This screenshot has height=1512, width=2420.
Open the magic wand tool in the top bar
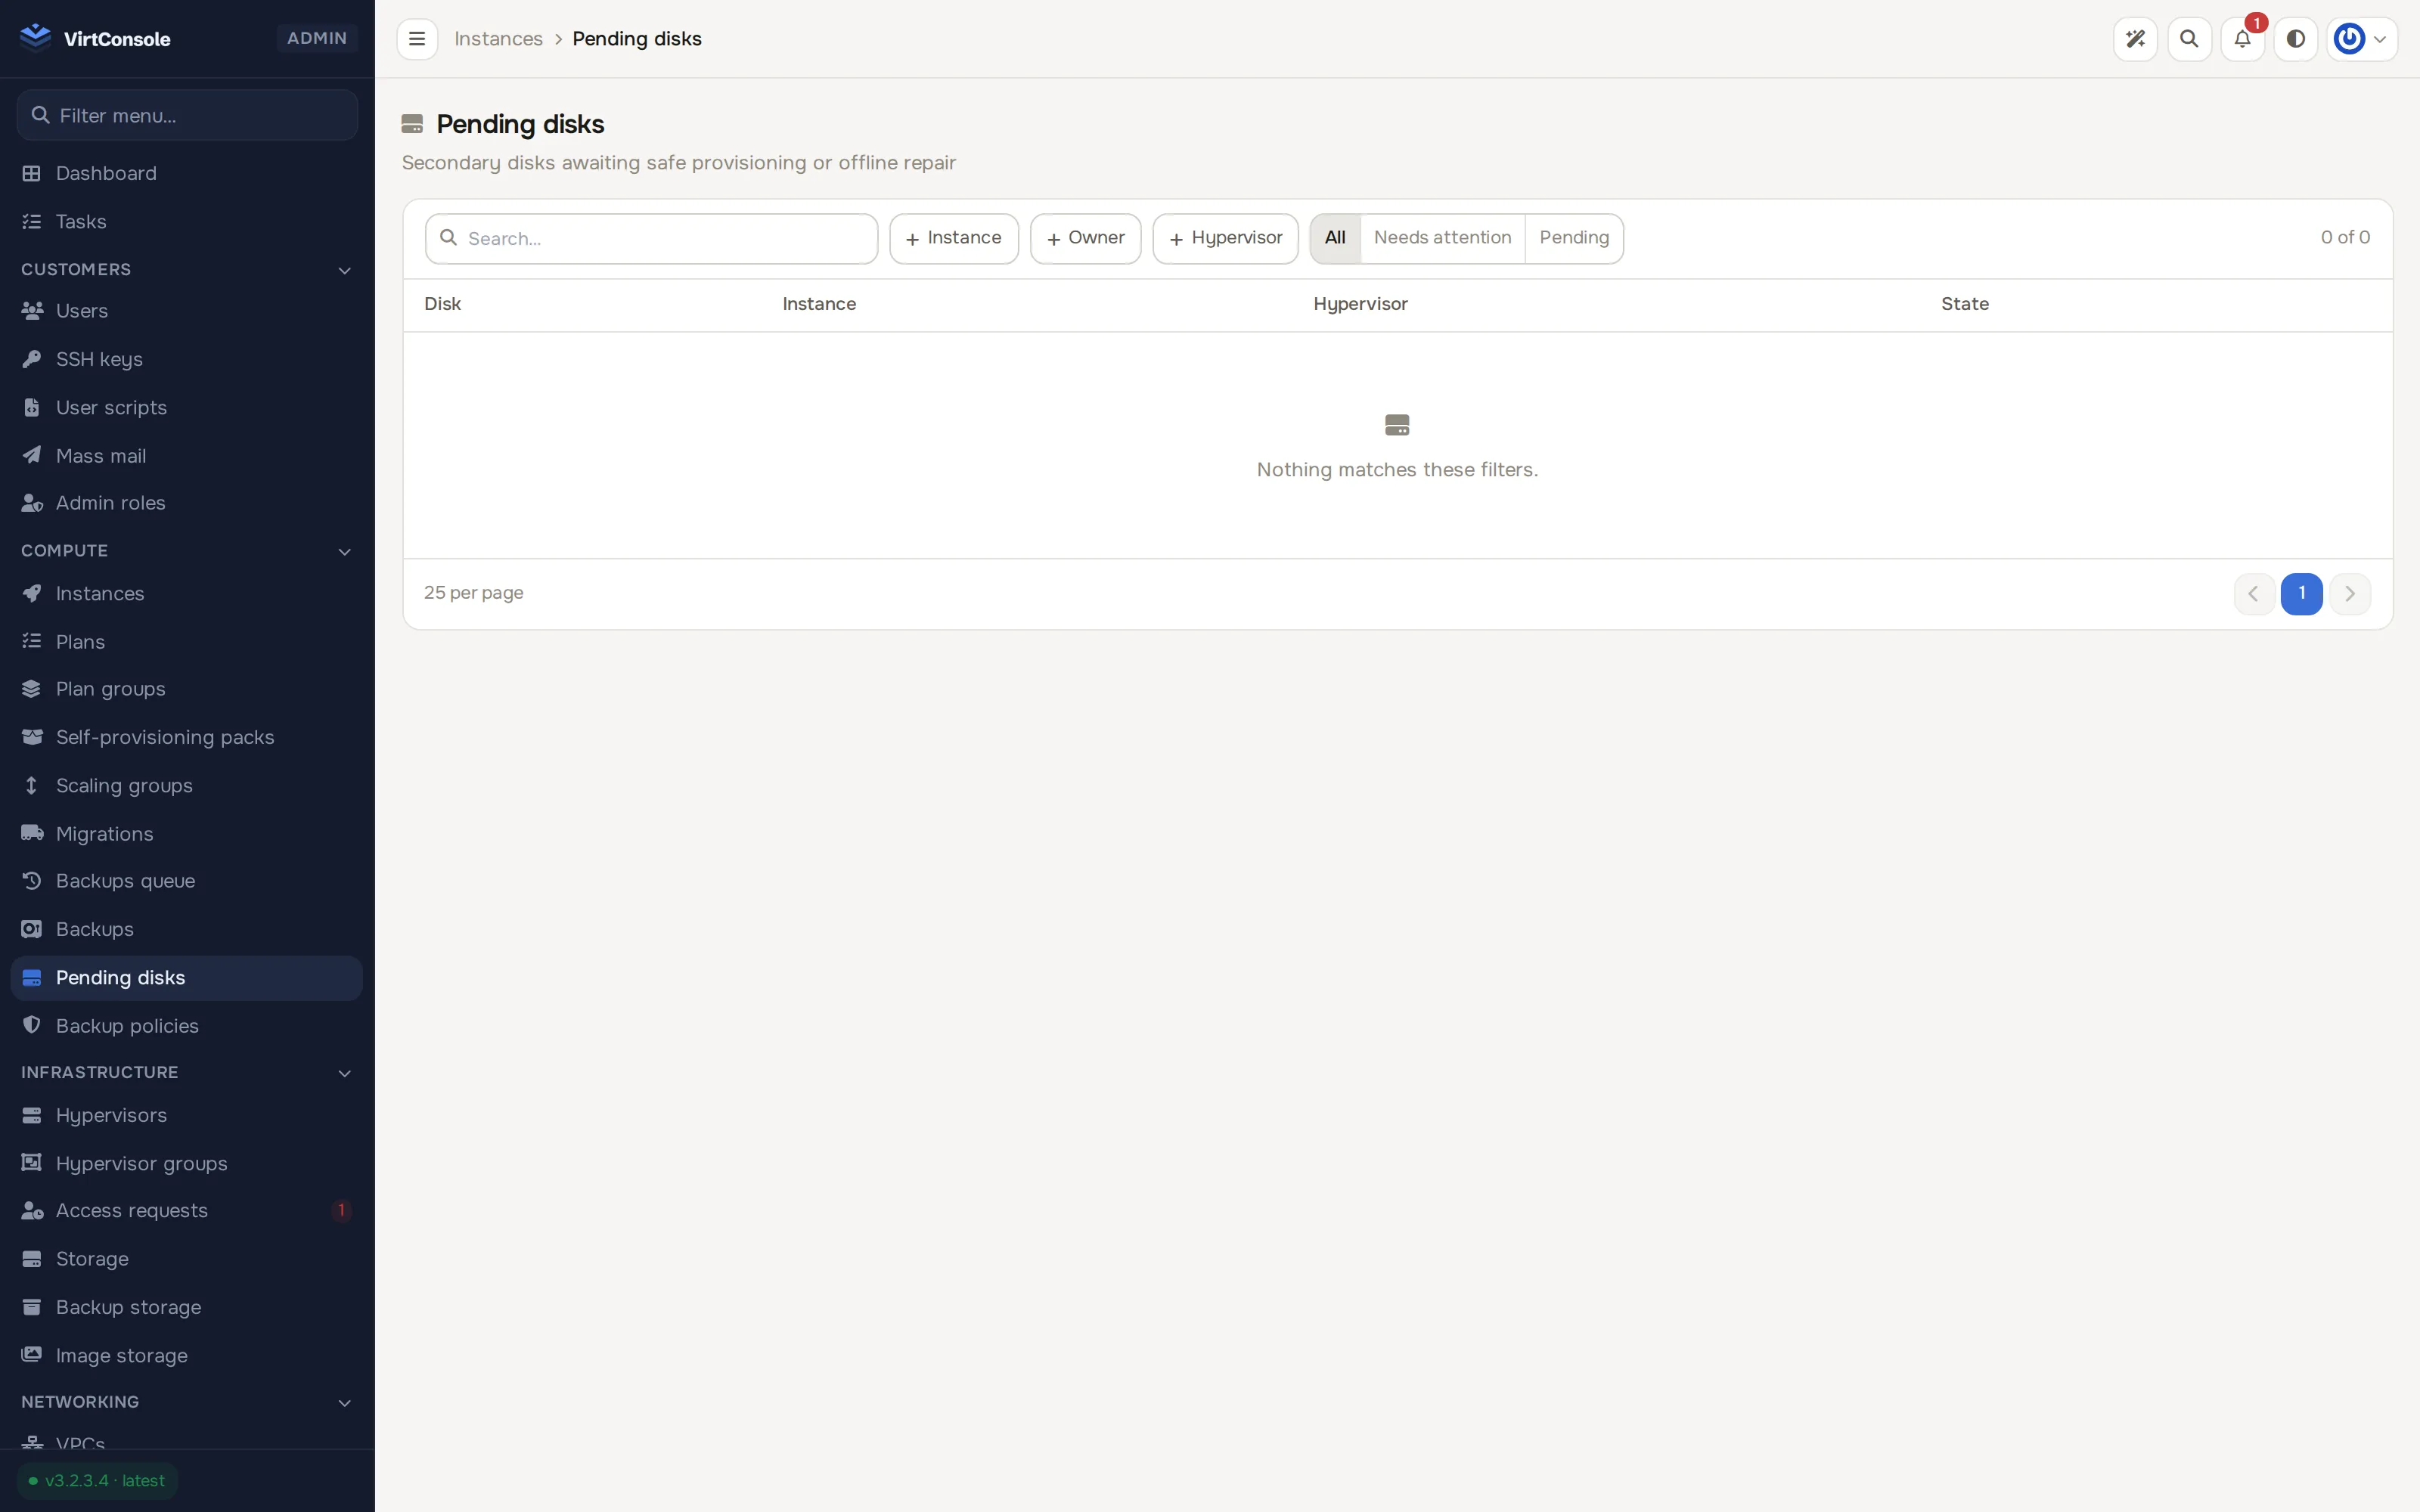(x=2135, y=39)
